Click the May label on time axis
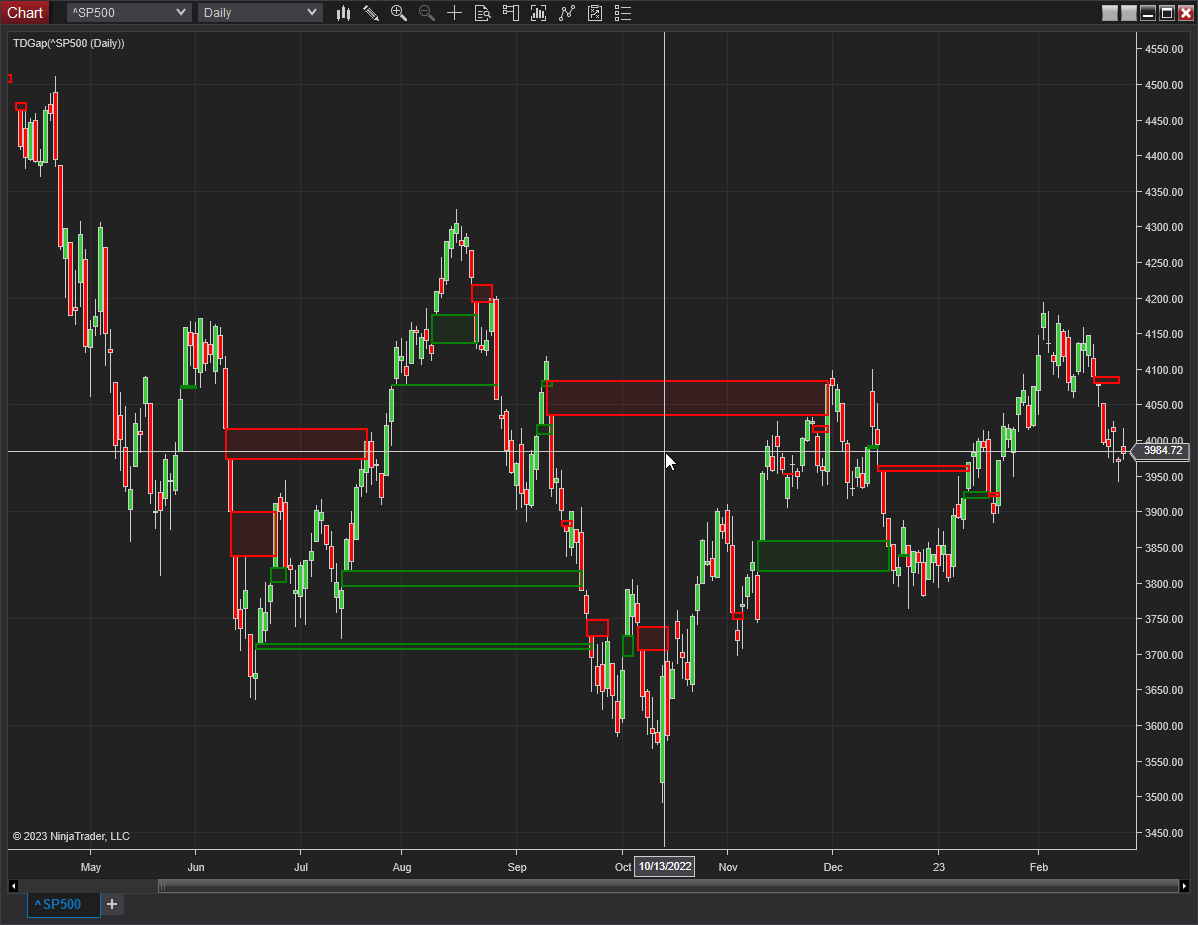Viewport: 1198px width, 925px height. click(x=91, y=867)
